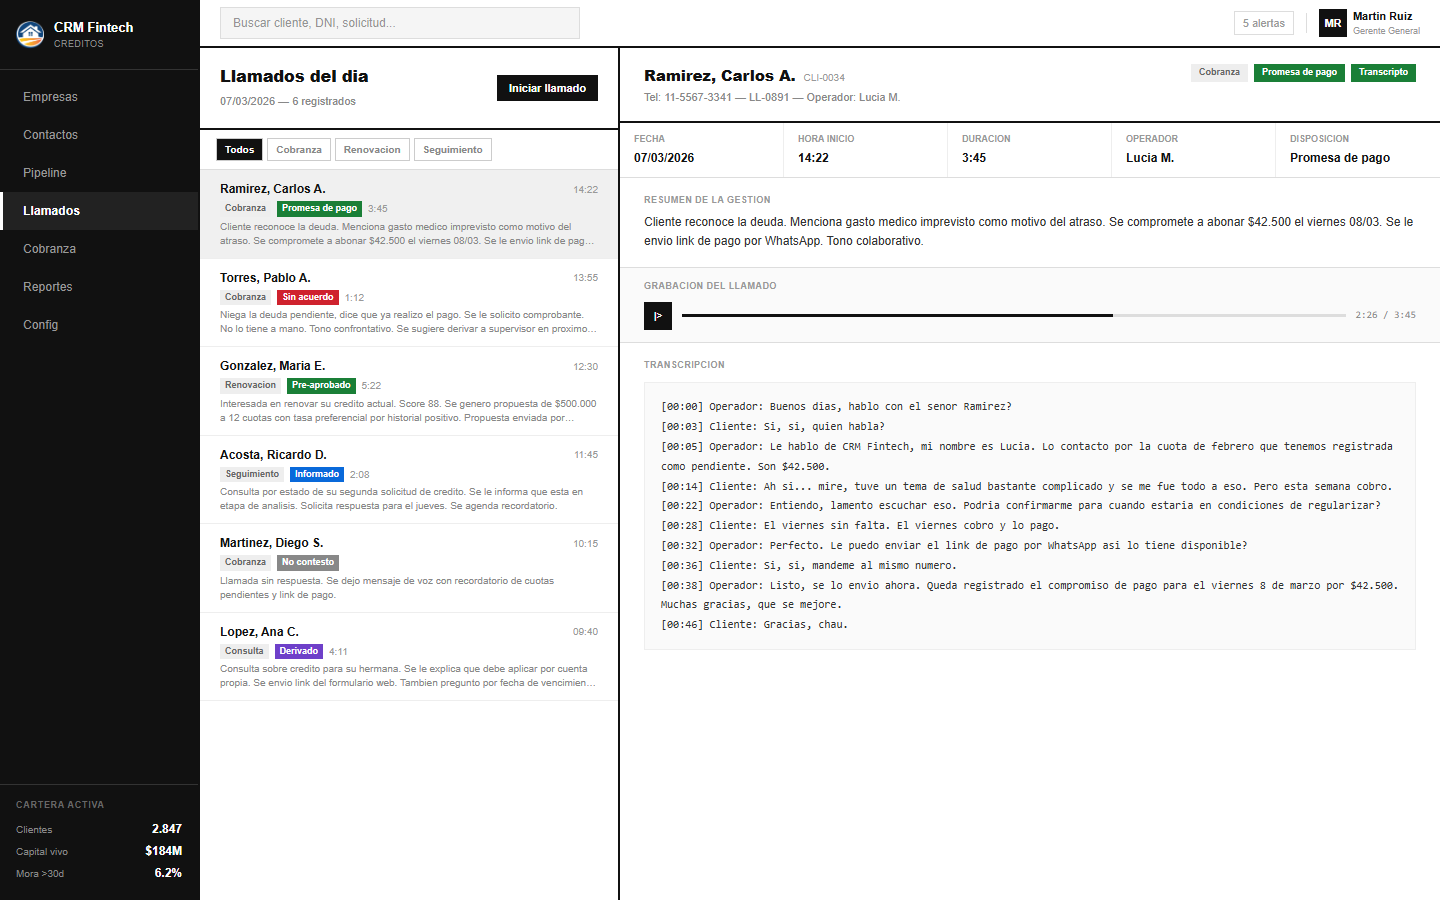Open the Config menu item

41,325
